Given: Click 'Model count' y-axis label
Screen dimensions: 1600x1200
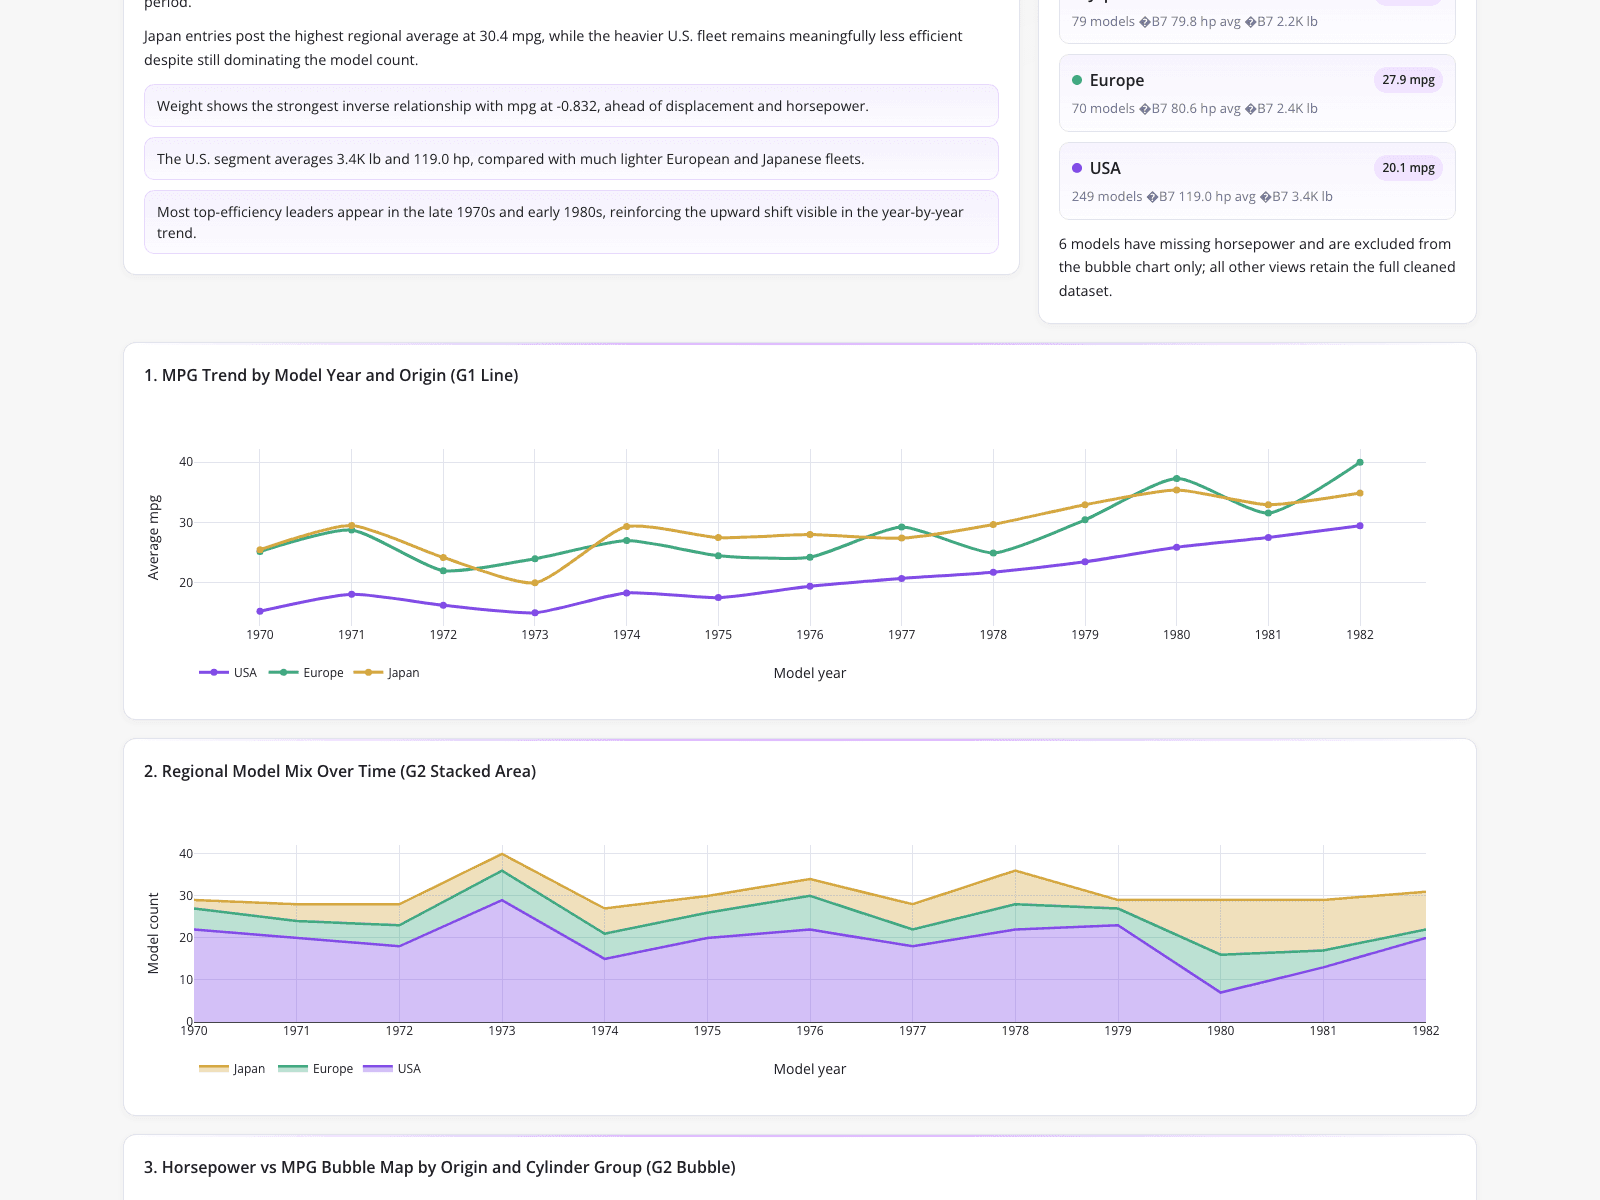Looking at the screenshot, I should 153,933.
